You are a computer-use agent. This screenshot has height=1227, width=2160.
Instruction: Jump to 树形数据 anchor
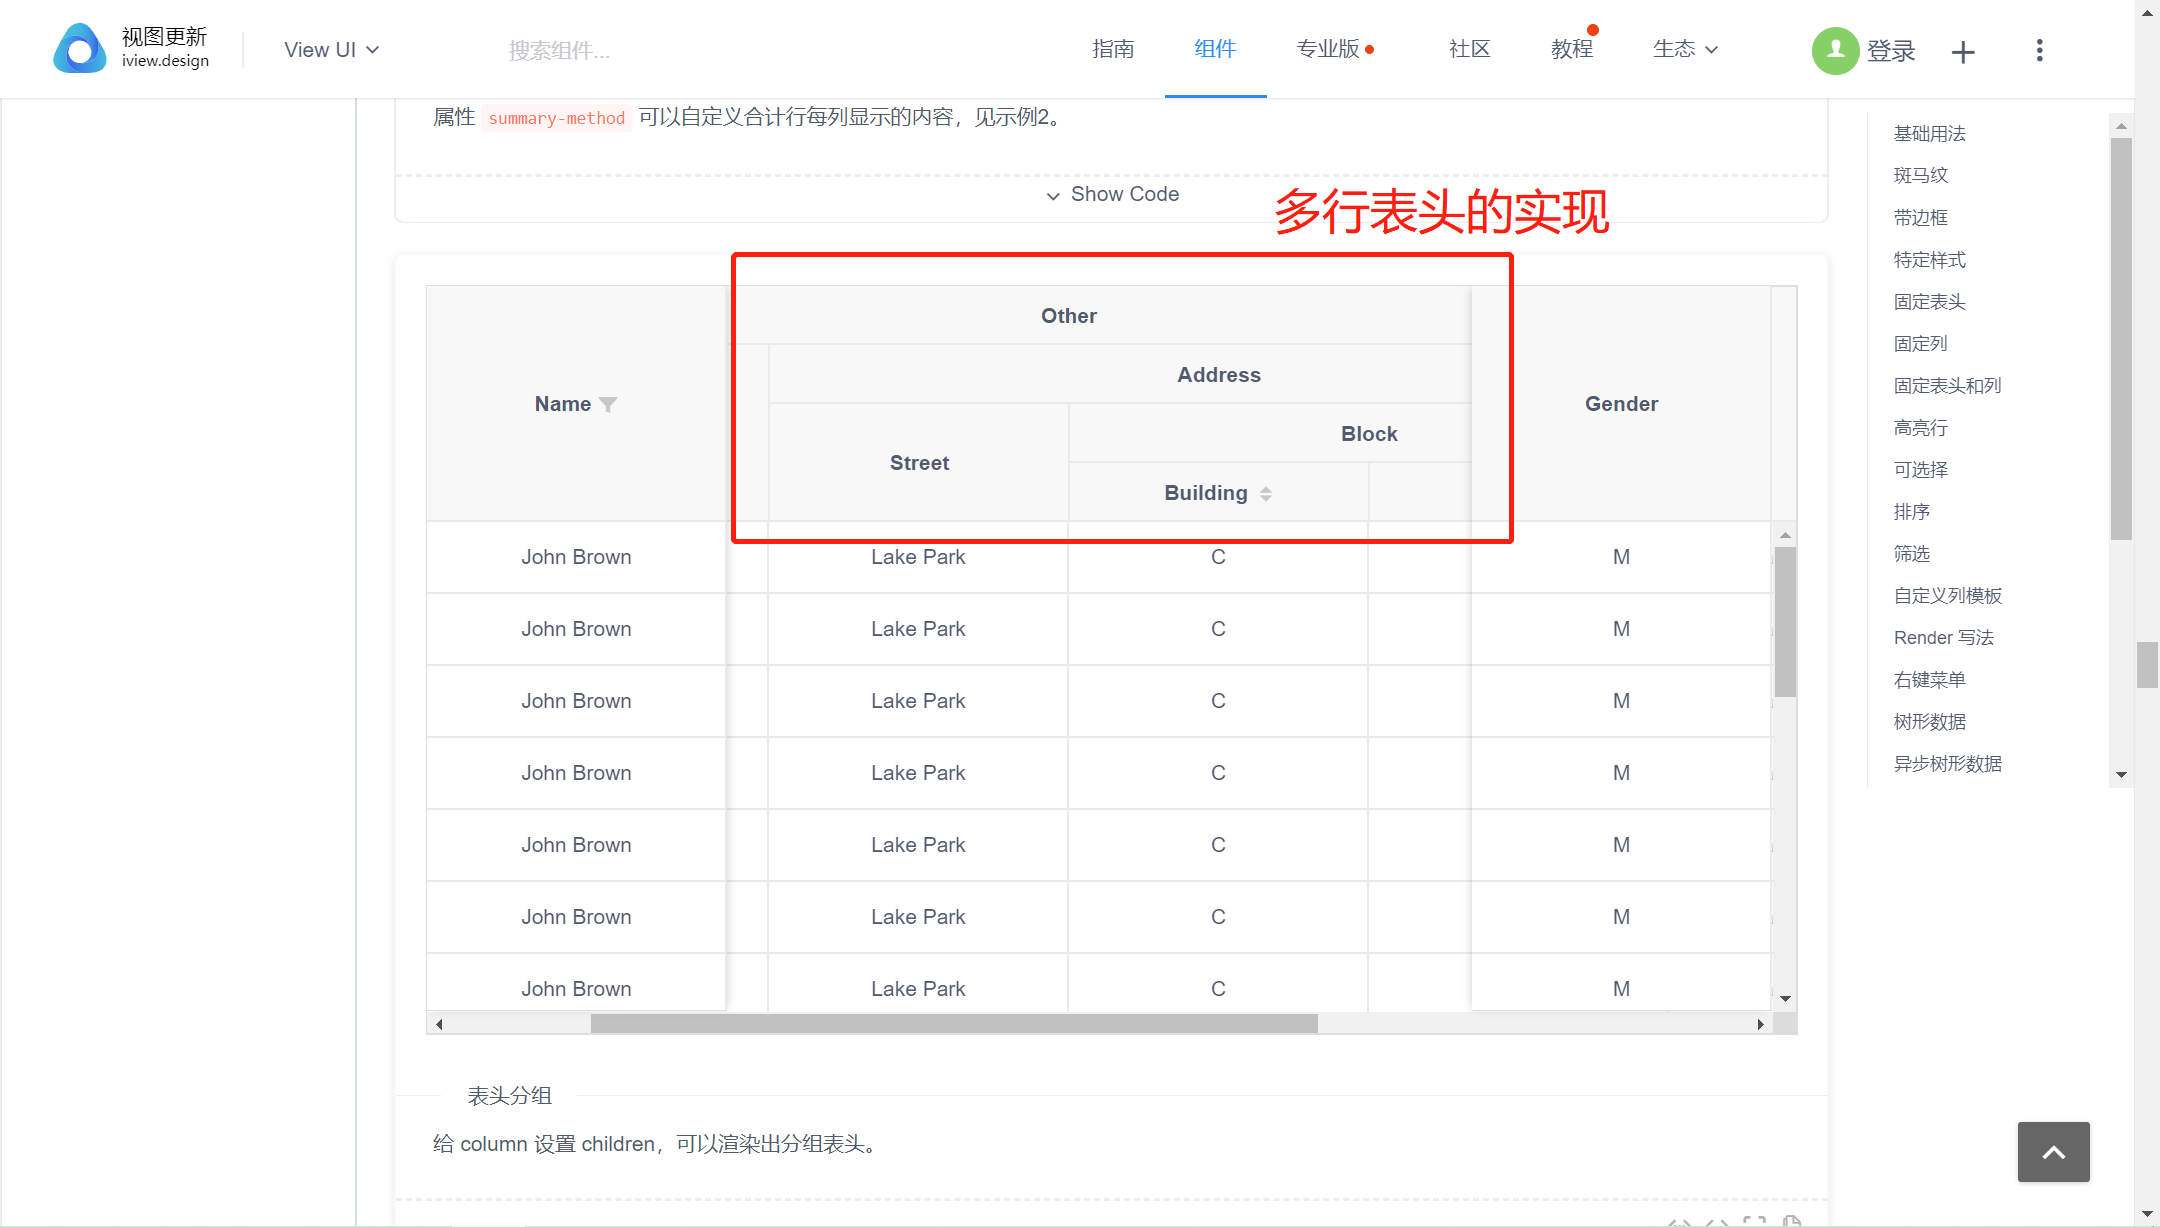[x=1929, y=721]
